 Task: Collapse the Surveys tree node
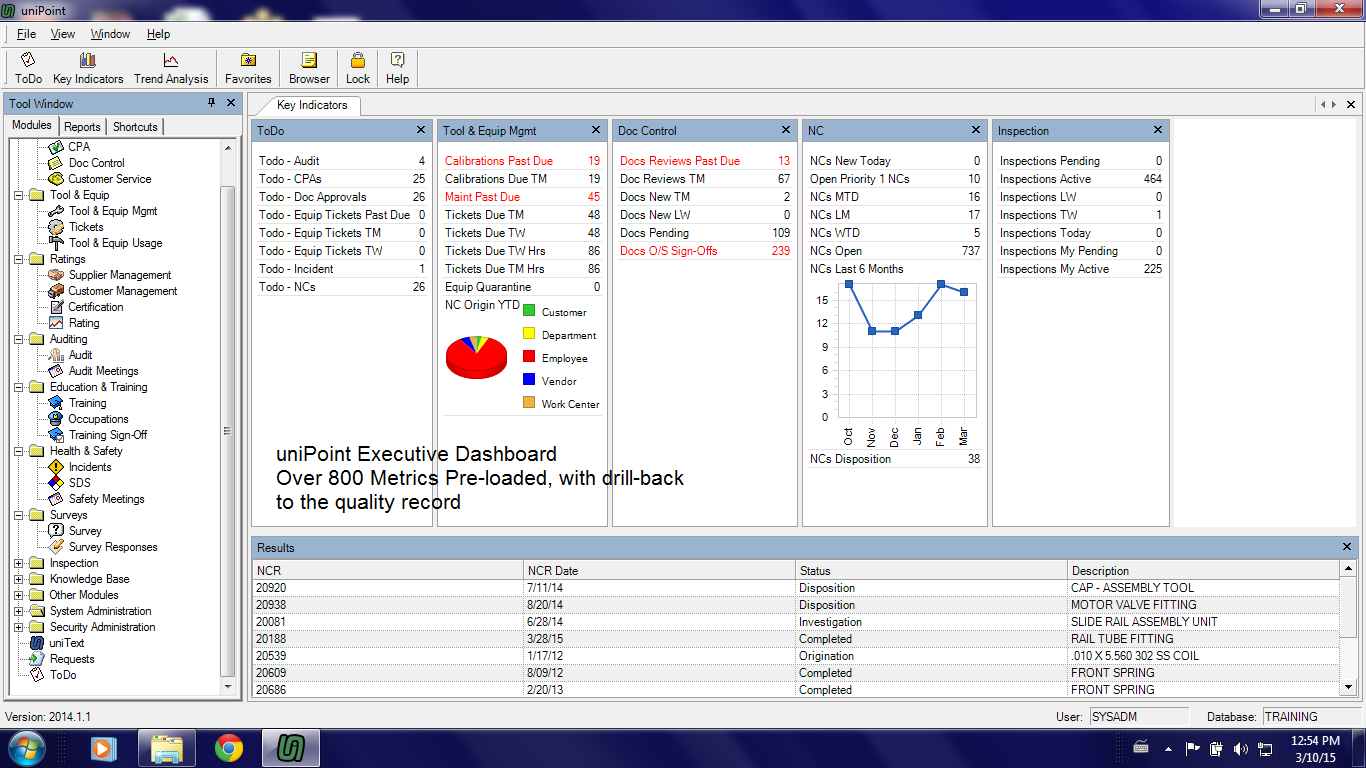pos(19,515)
